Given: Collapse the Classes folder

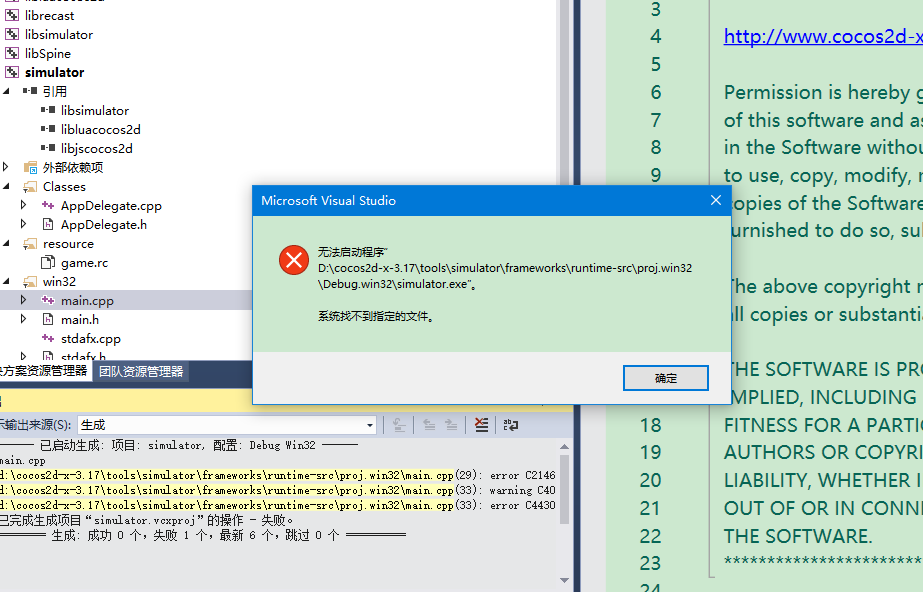Looking at the screenshot, I should (6, 187).
